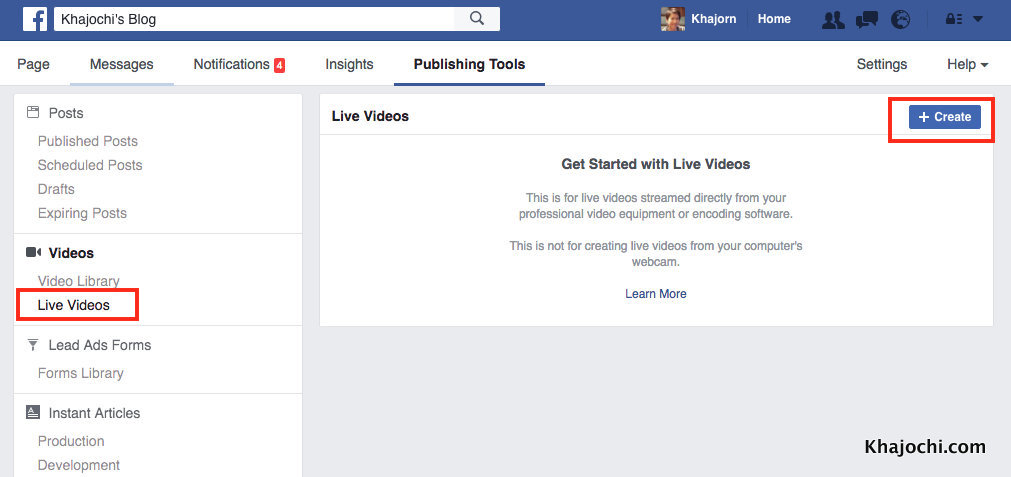
Task: Click the Create live video button
Action: click(945, 117)
